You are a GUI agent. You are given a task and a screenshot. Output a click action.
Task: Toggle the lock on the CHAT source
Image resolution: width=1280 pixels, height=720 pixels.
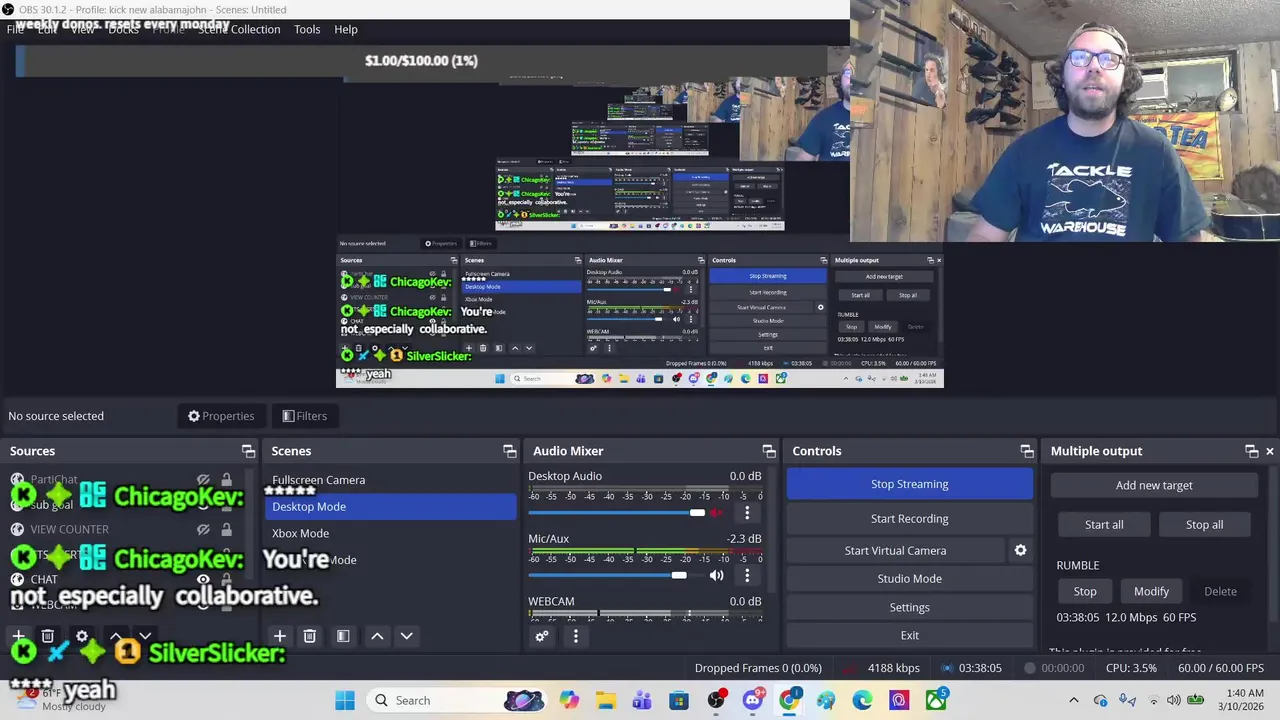(227, 579)
